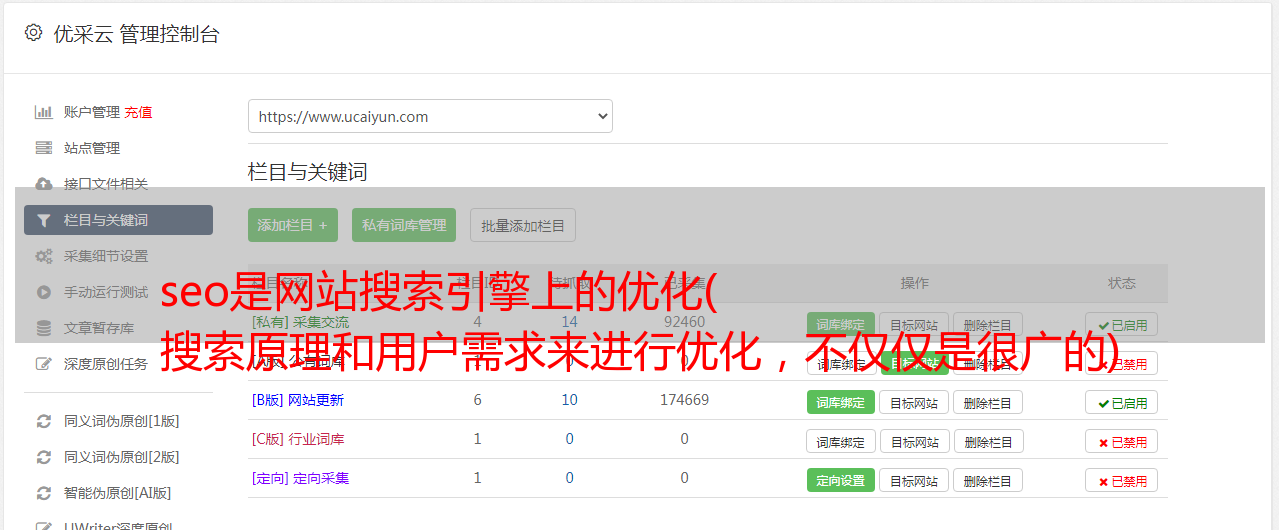Click 目标网站 in the 网站更新 row
1279x530 pixels.
914,402
